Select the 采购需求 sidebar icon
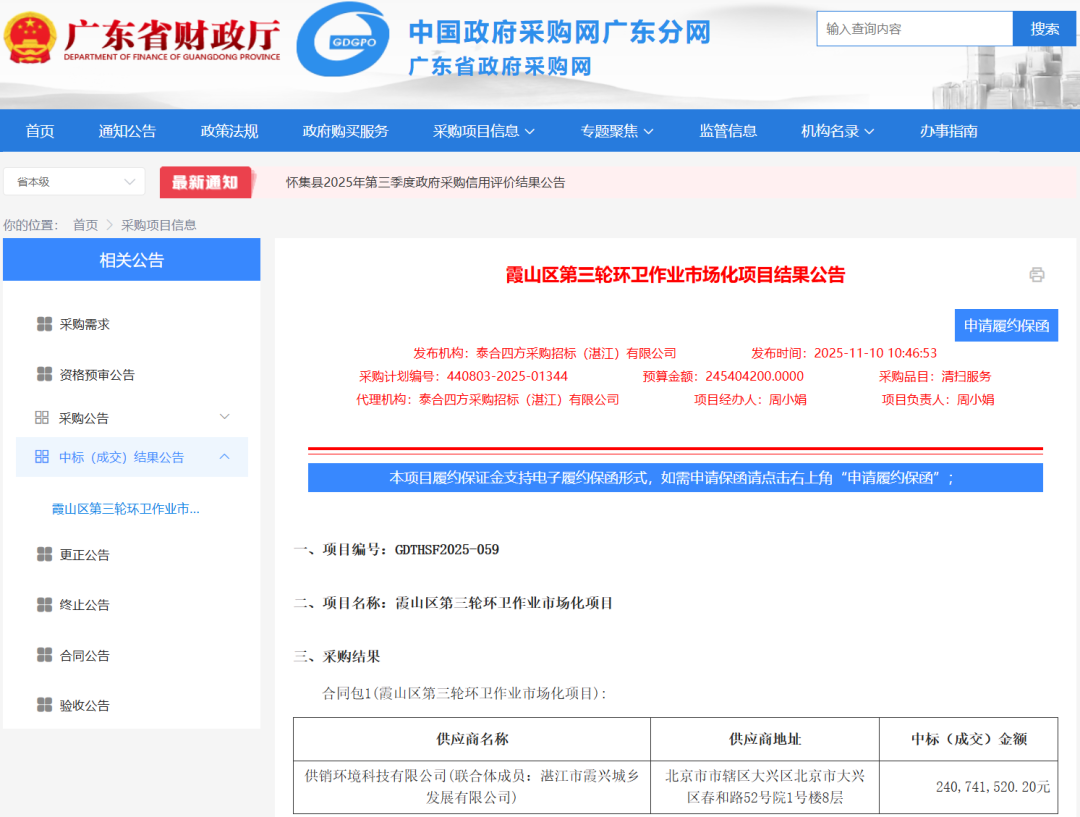Viewport: 1080px width, 817px height. tap(45, 324)
